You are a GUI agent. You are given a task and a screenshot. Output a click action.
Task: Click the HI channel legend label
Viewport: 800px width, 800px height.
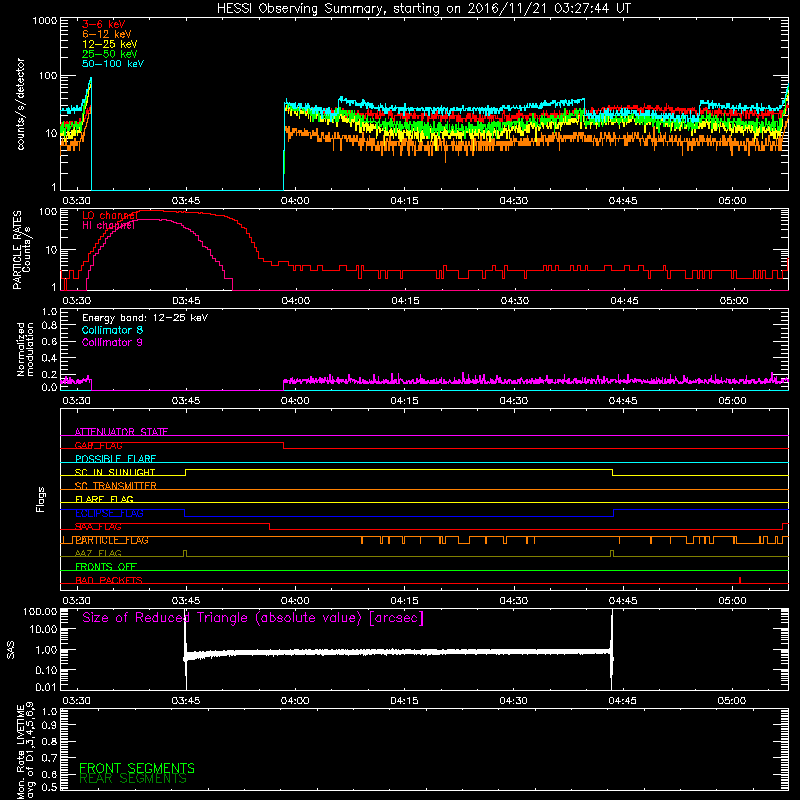point(108,225)
